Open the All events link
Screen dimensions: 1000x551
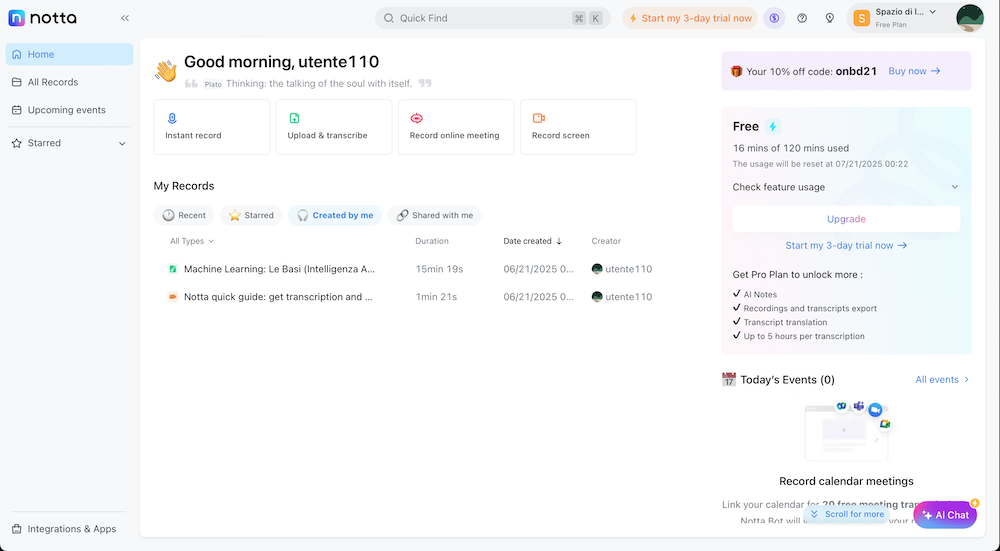coord(942,379)
